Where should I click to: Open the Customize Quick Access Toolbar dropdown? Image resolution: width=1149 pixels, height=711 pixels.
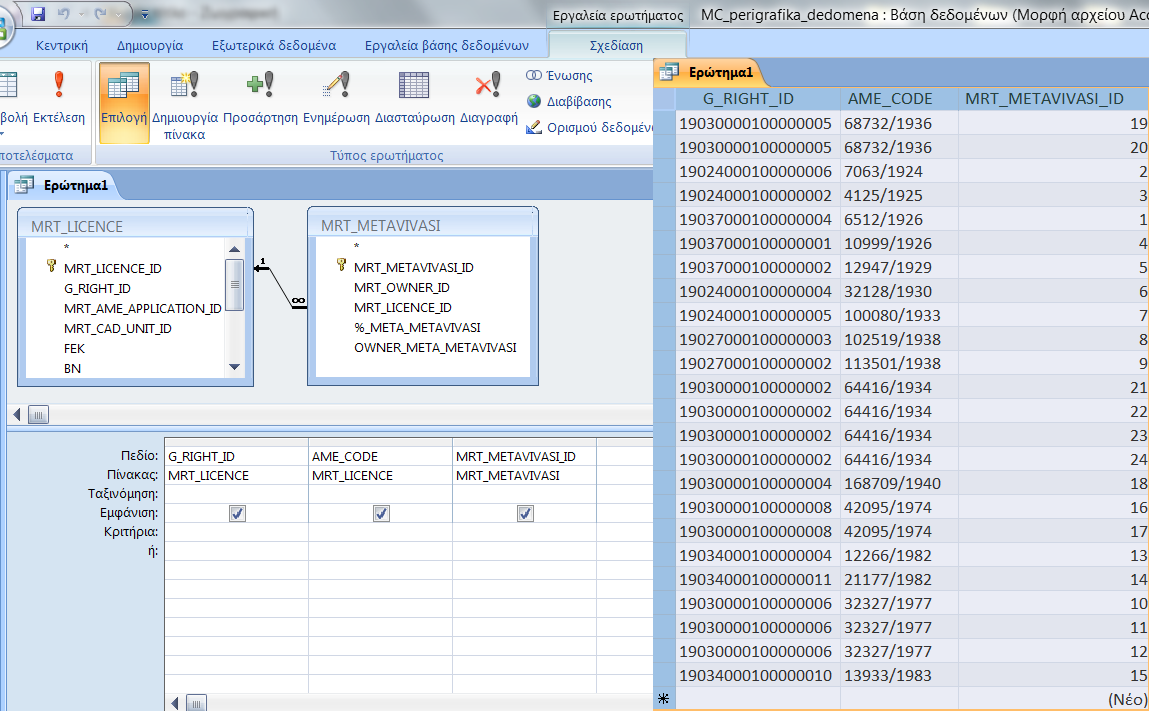pyautogui.click(x=144, y=14)
